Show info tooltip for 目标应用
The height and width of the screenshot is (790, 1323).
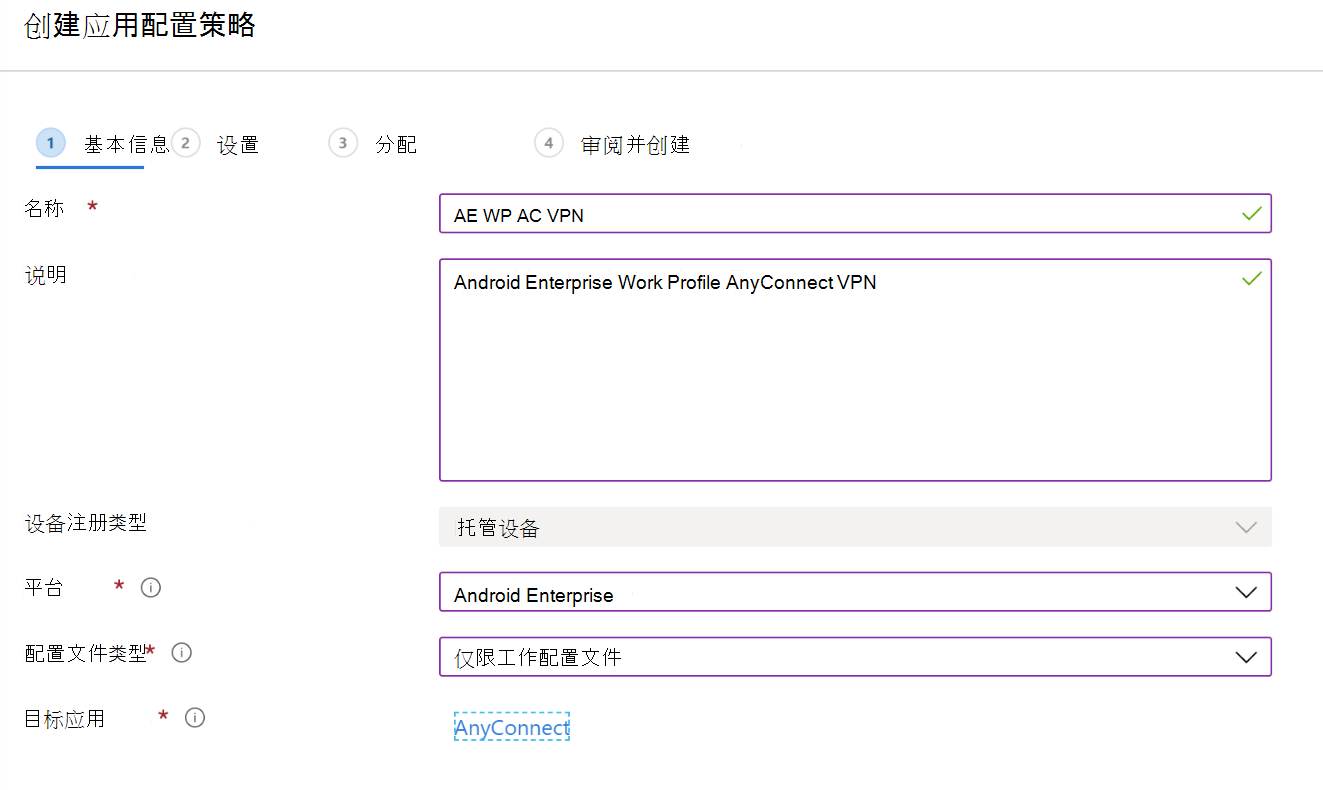(x=195, y=718)
